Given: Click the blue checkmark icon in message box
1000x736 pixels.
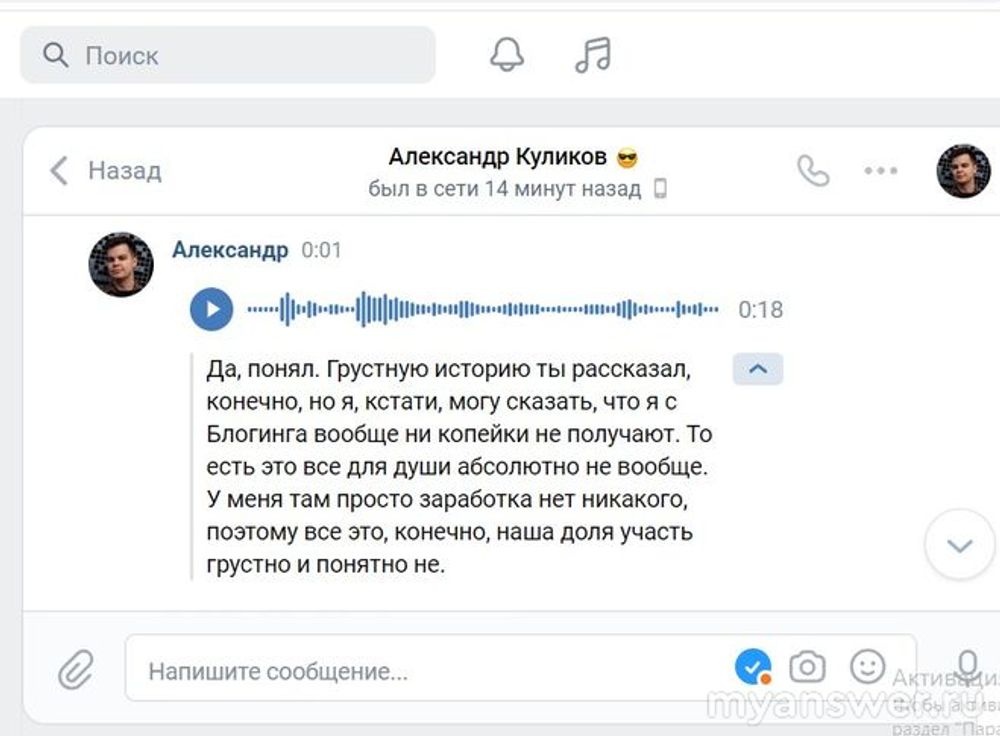Looking at the screenshot, I should pyautogui.click(x=752, y=666).
